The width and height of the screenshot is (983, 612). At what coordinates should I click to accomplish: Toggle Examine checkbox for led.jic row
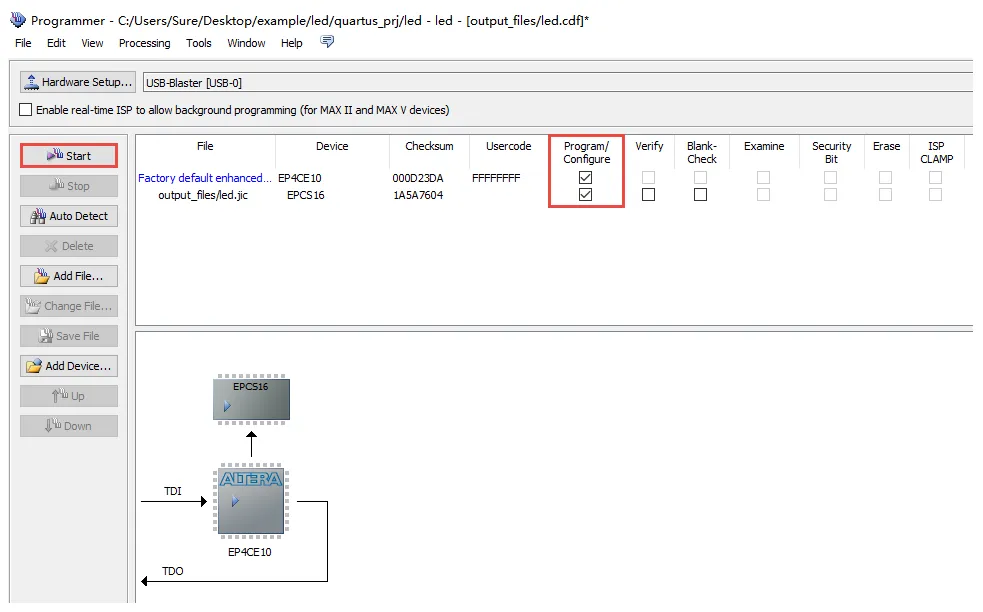click(x=763, y=194)
